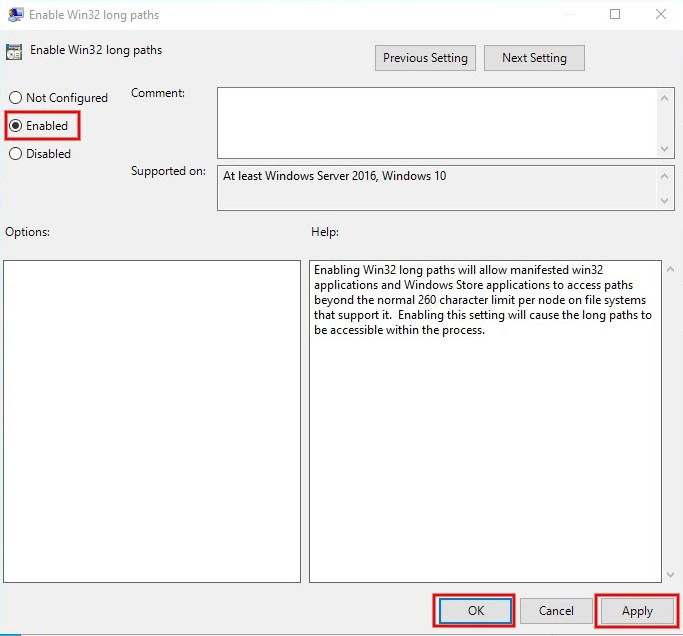683x636 pixels.
Task: Click inside the Comment text box
Action: tap(437, 123)
